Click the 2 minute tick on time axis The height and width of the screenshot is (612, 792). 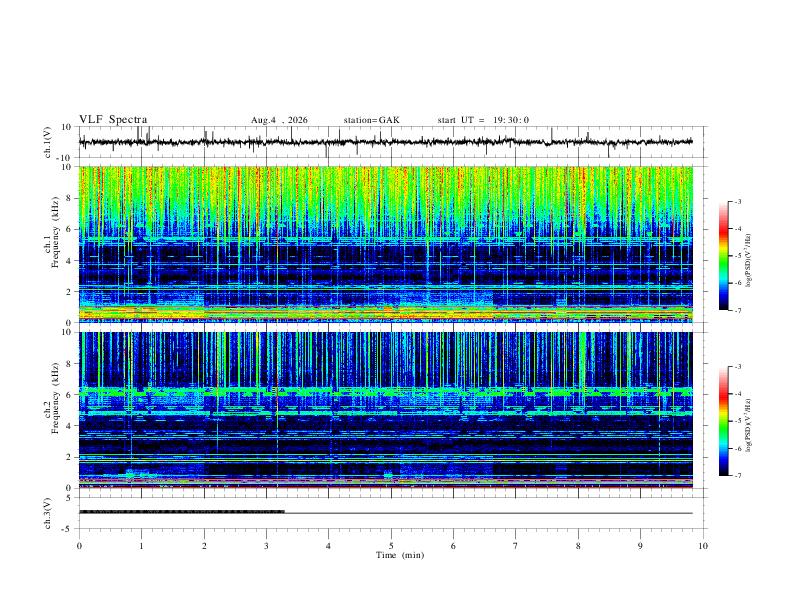click(204, 546)
